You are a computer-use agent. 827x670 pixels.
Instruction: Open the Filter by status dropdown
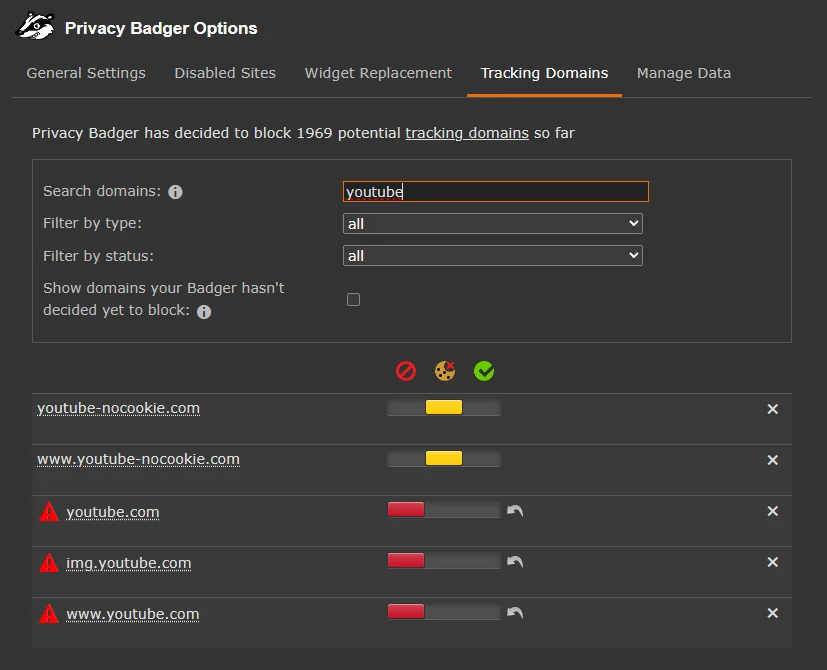click(493, 256)
